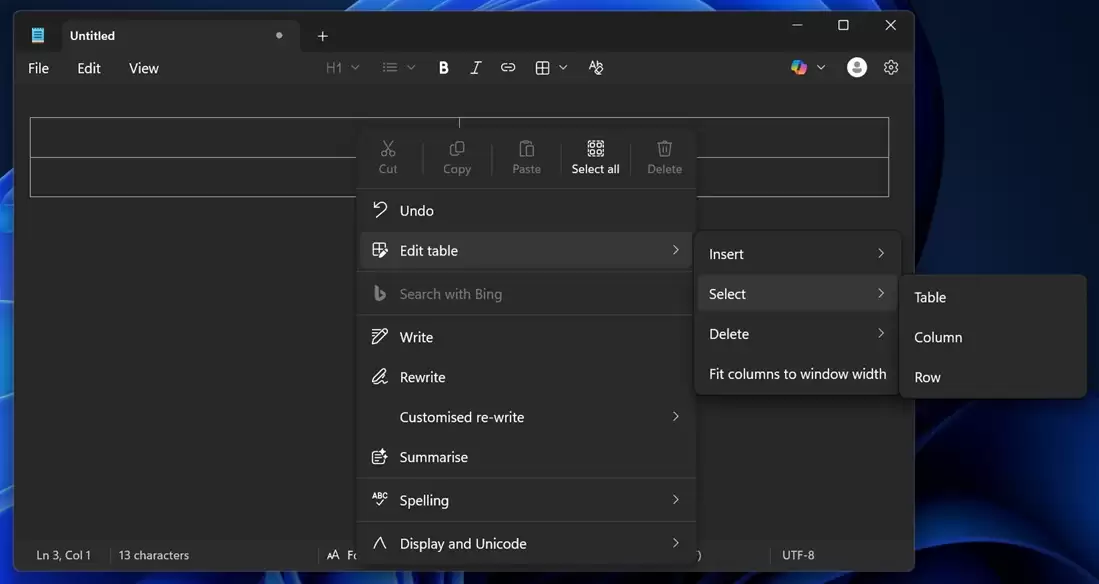Click Fit columns to window width
The height and width of the screenshot is (584, 1099).
click(x=796, y=373)
